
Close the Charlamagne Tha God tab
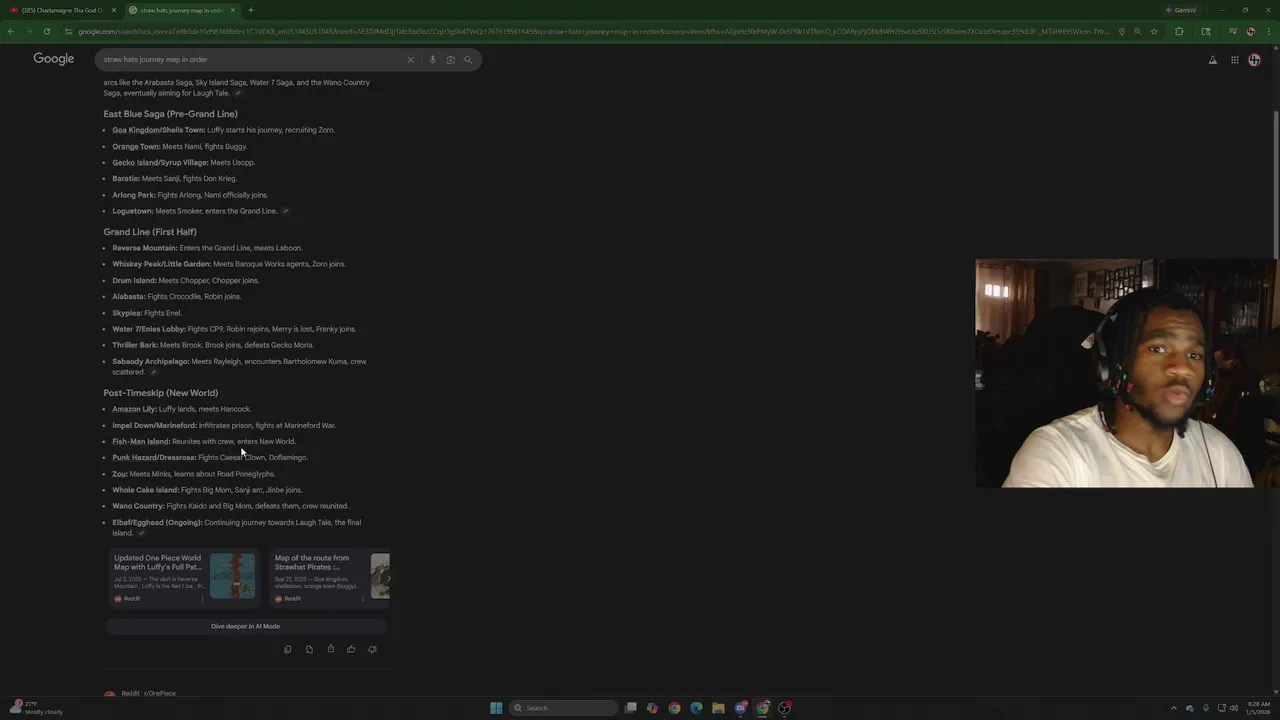pos(113,10)
